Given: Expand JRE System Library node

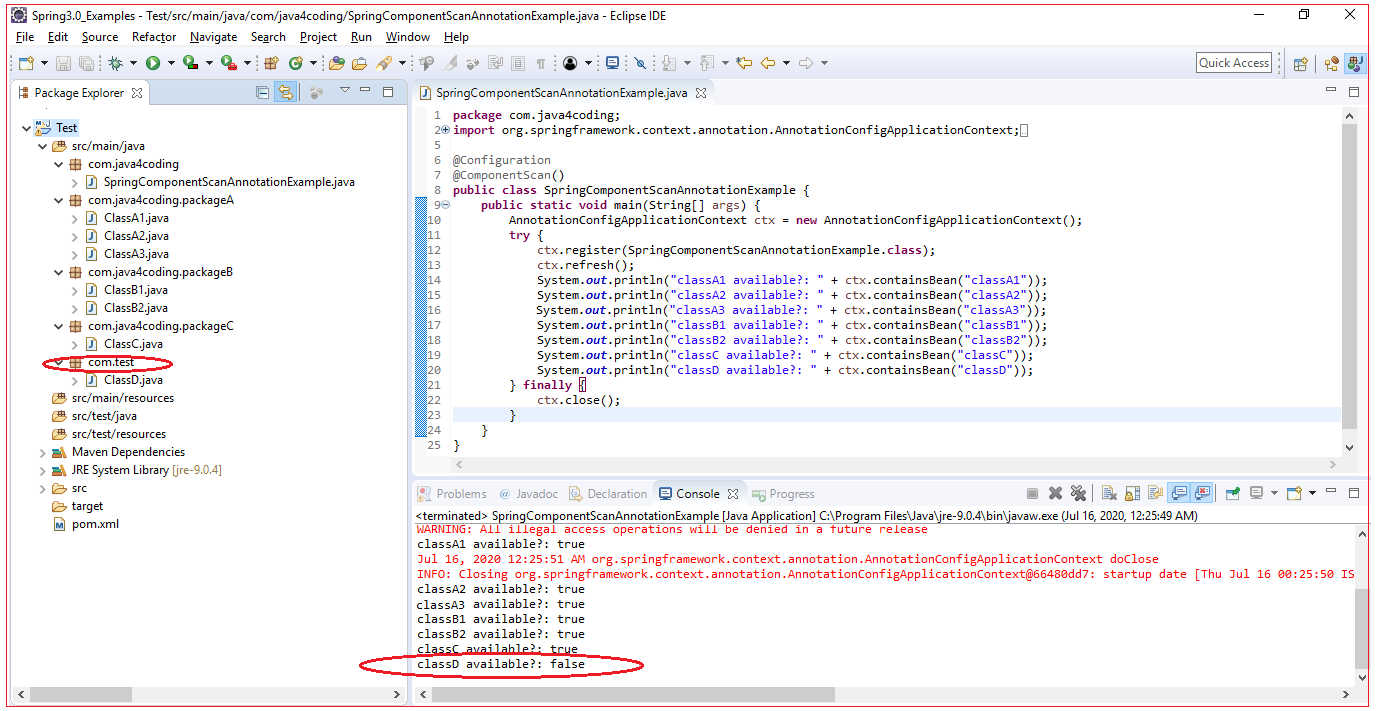Looking at the screenshot, I should (42, 470).
